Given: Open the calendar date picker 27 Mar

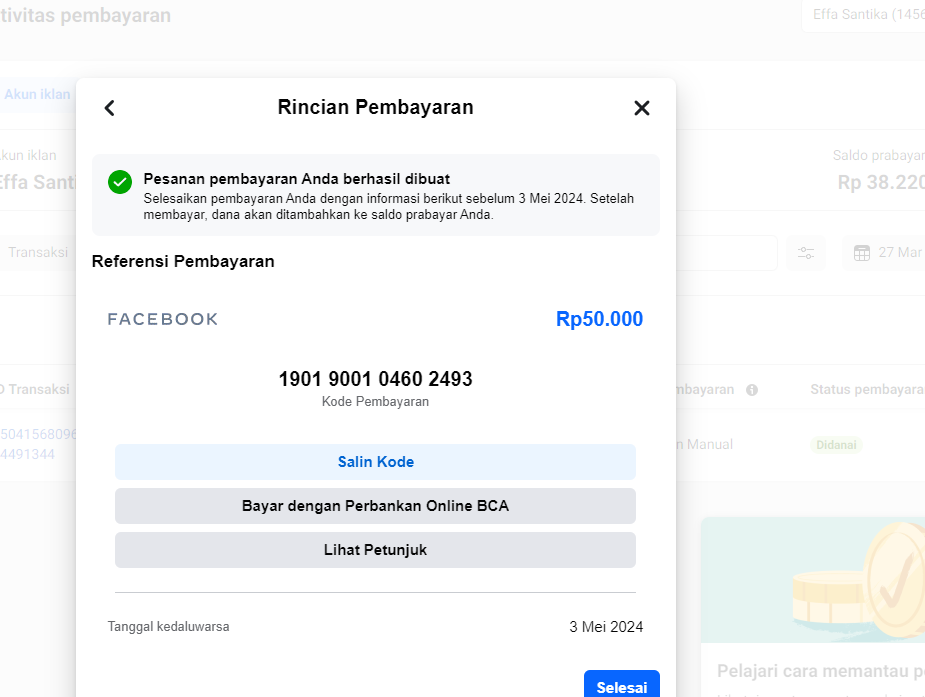Looking at the screenshot, I should tap(885, 253).
